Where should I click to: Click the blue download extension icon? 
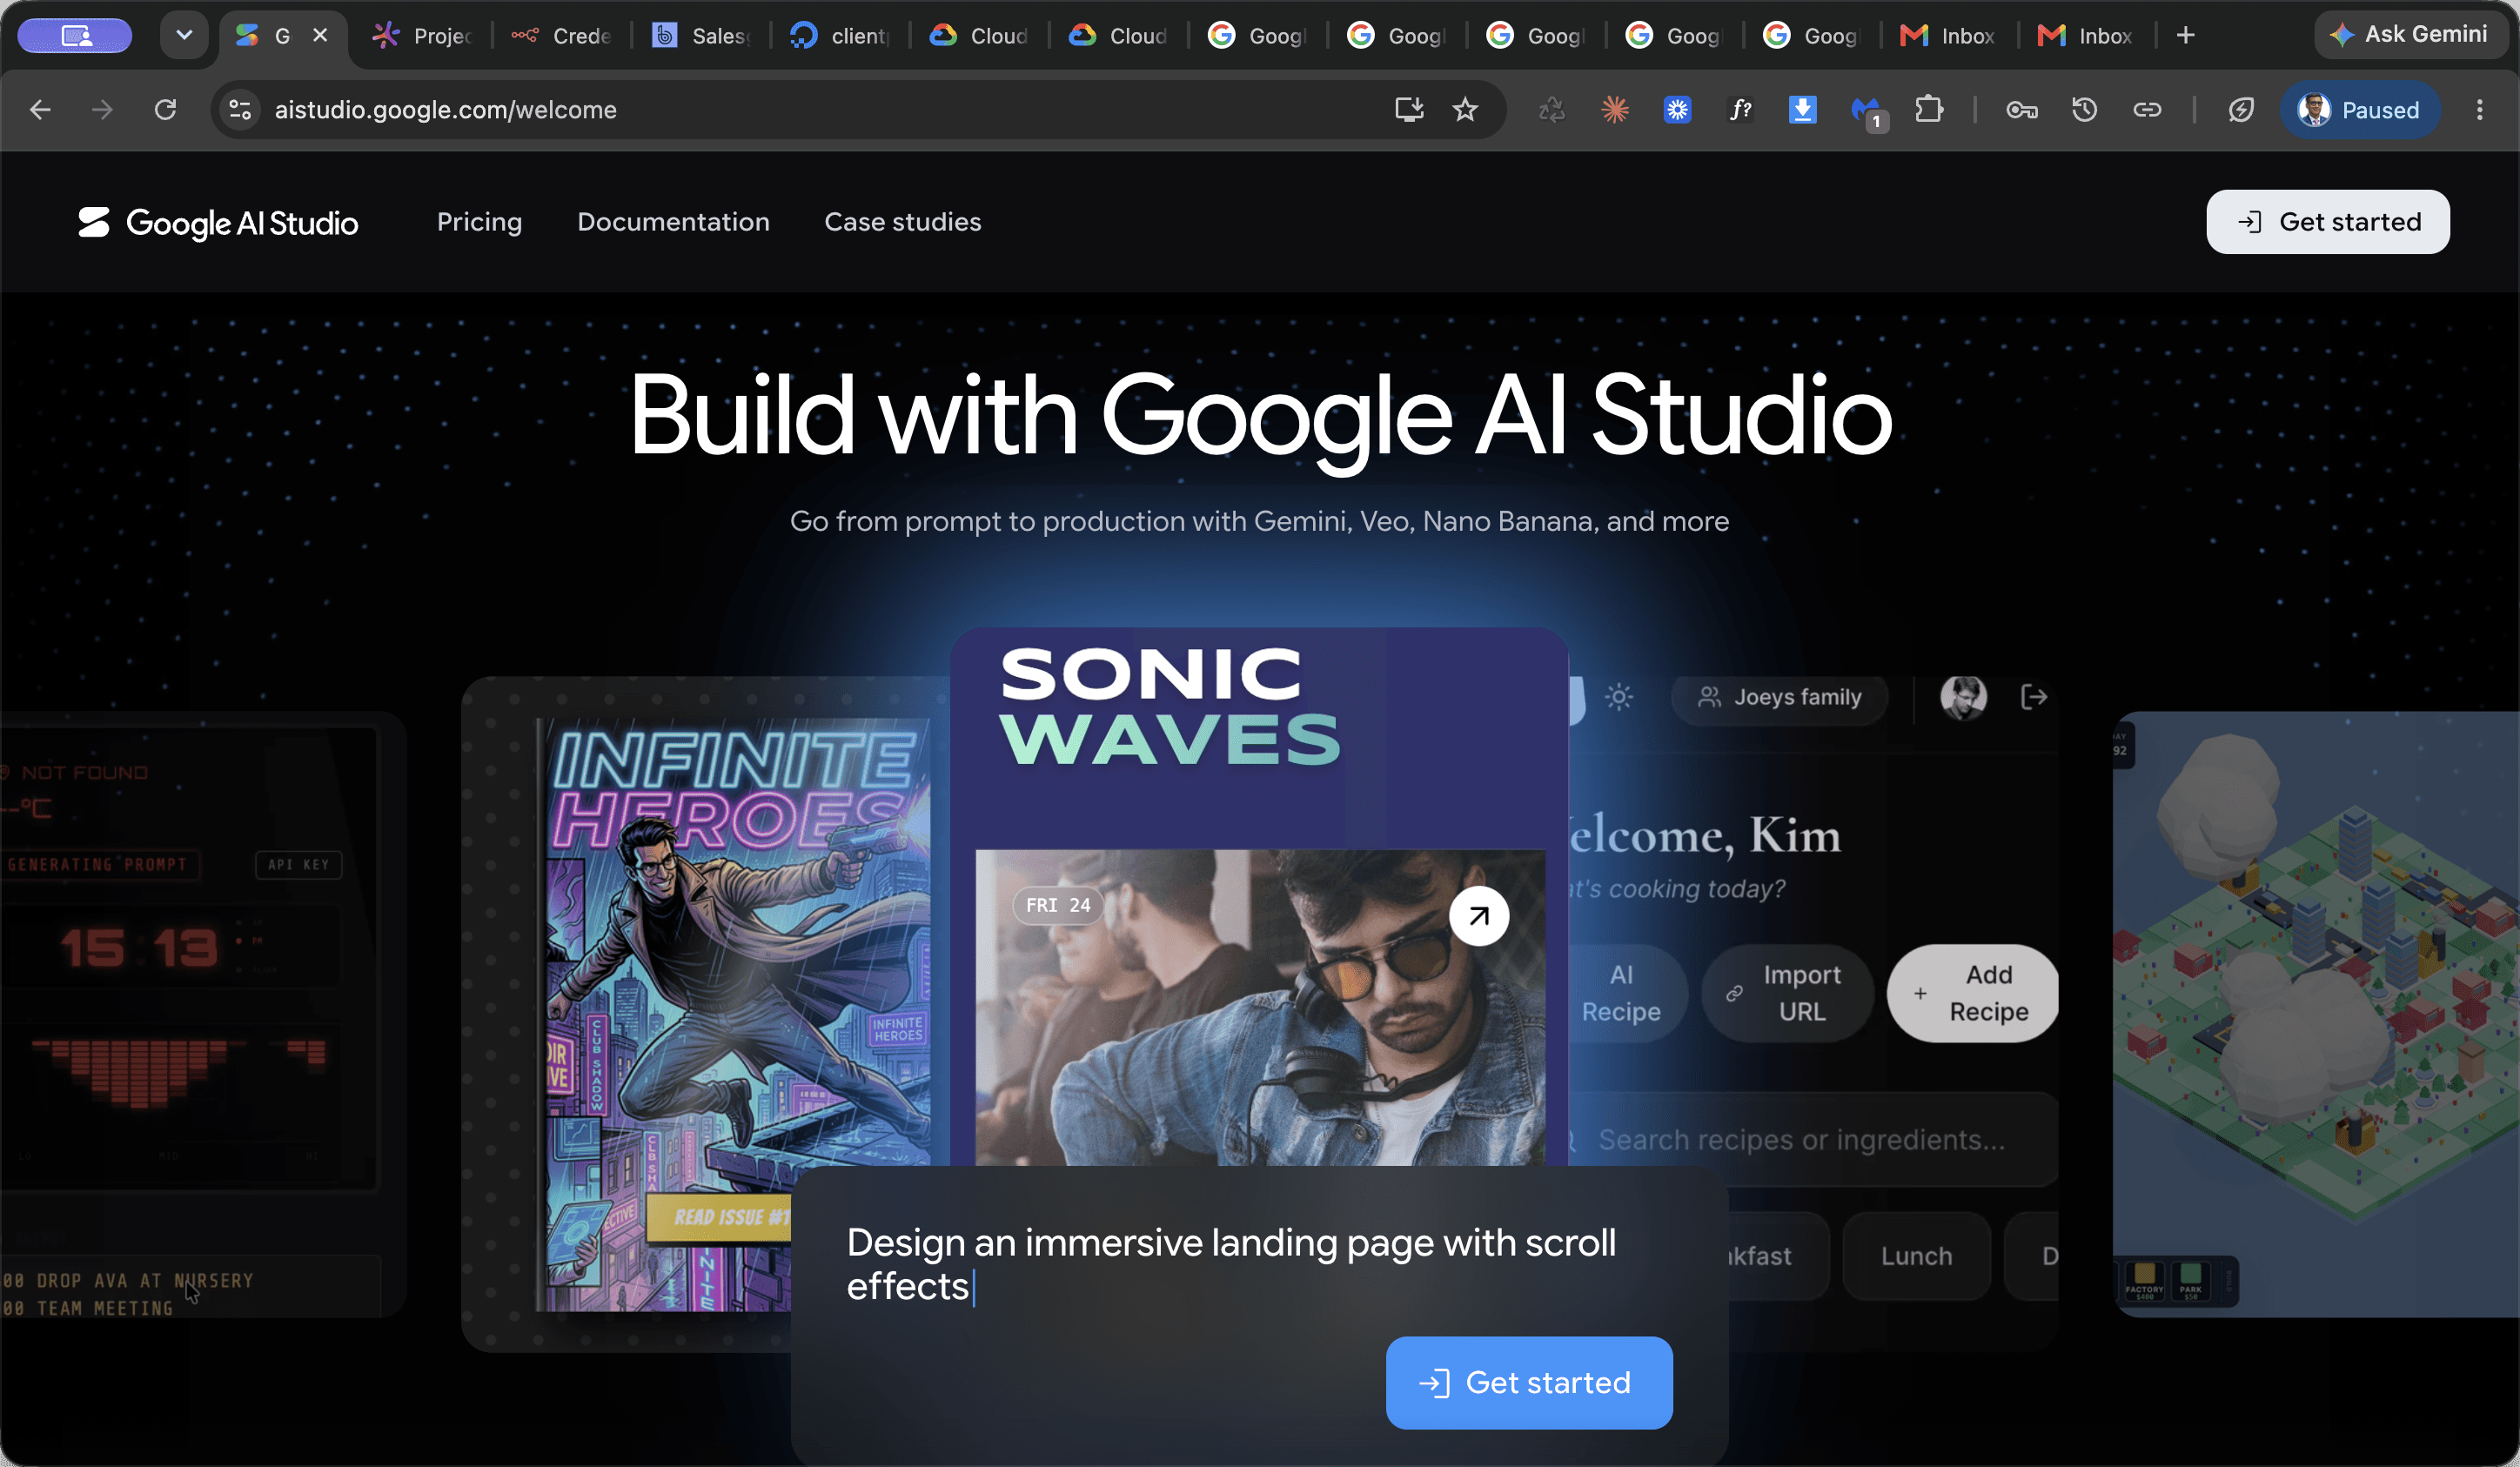tap(1802, 110)
